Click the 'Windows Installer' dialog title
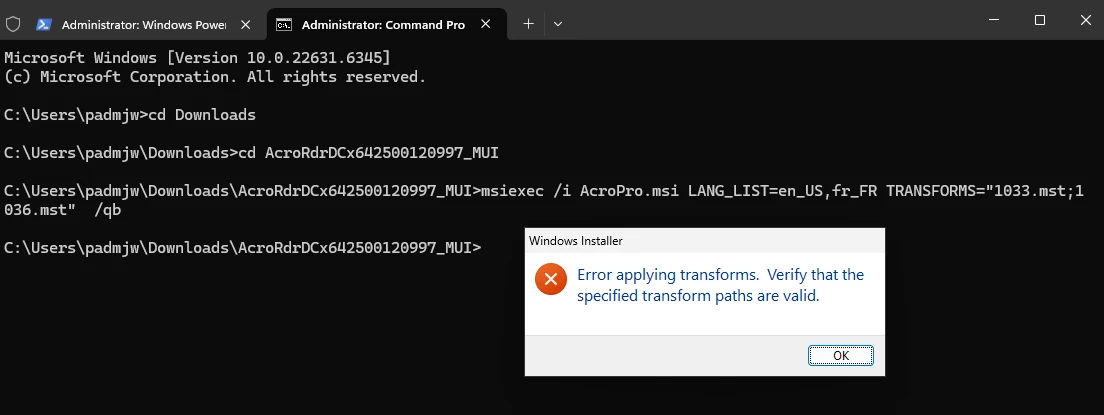Image resolution: width=1104 pixels, height=415 pixels. 576,240
